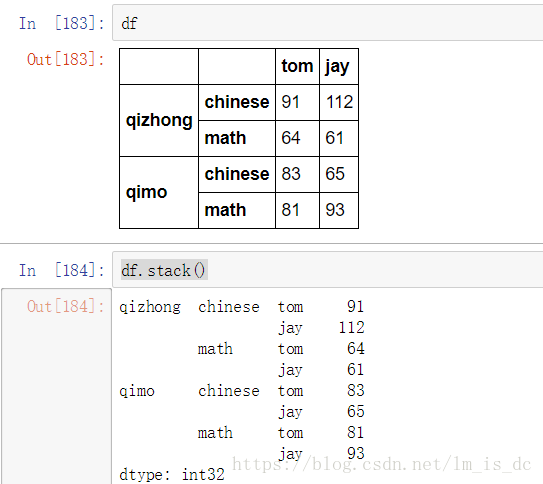Image resolution: width=543 pixels, height=484 pixels.
Task: Click the code cell containing df.stack()
Action: 328,270
